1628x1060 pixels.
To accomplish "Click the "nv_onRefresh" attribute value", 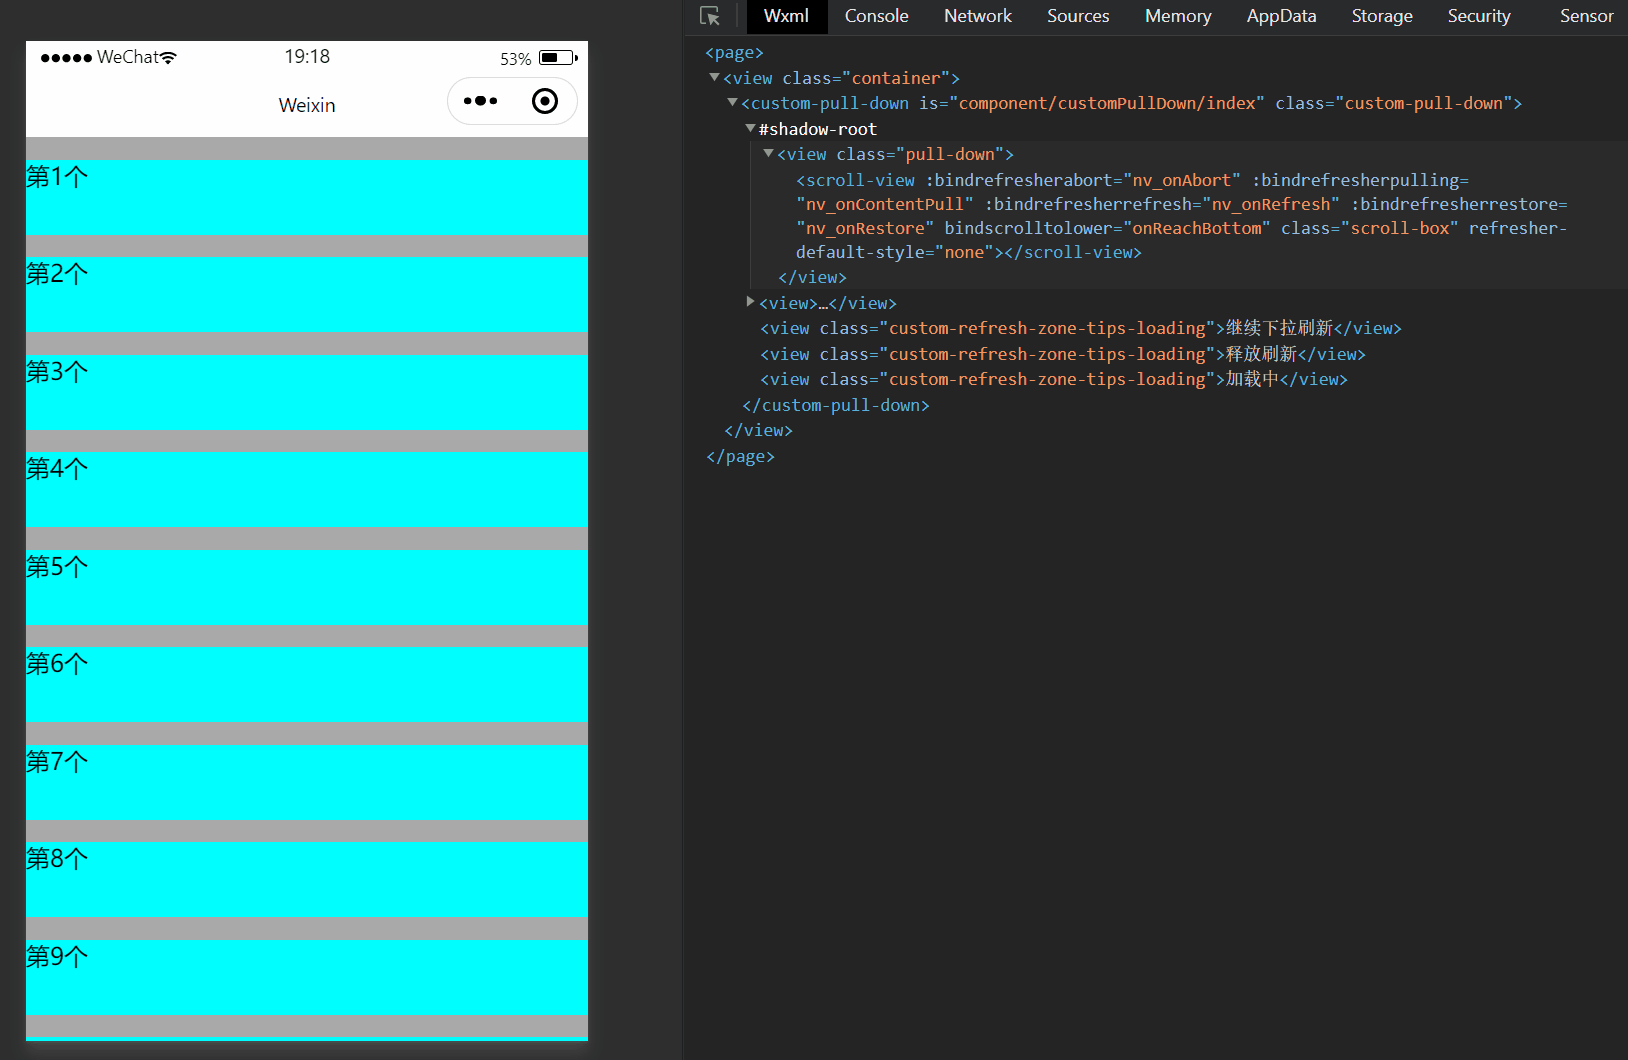I will pyautogui.click(x=1271, y=204).
